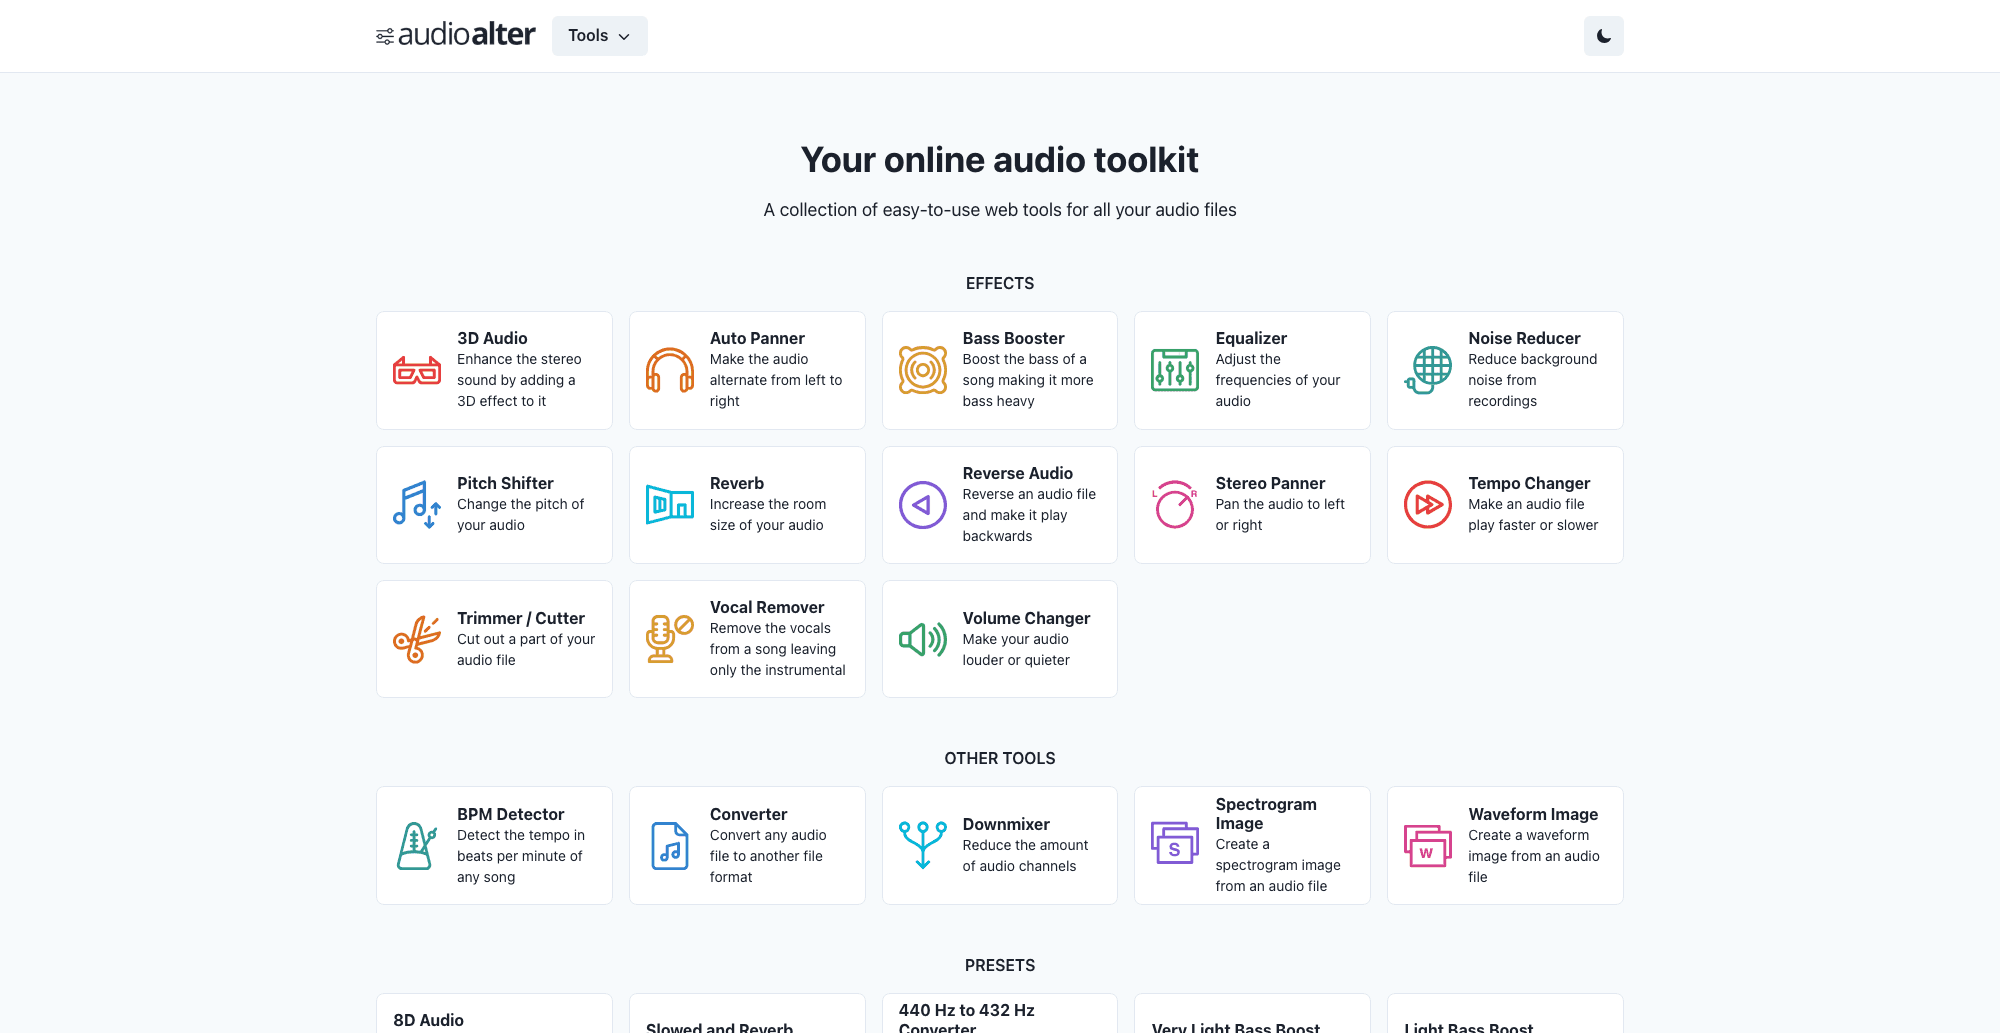Click the Waveform Image W icon
The width and height of the screenshot is (2000, 1033).
tap(1428, 846)
